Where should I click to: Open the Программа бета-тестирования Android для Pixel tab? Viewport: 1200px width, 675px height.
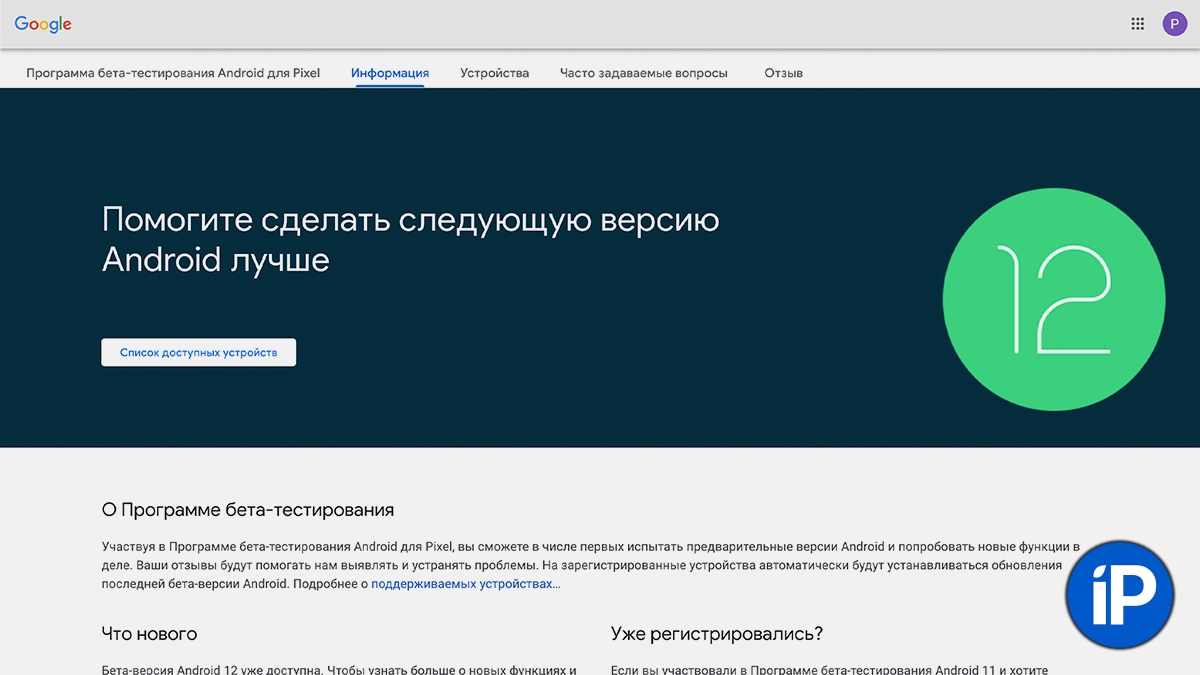coord(173,73)
